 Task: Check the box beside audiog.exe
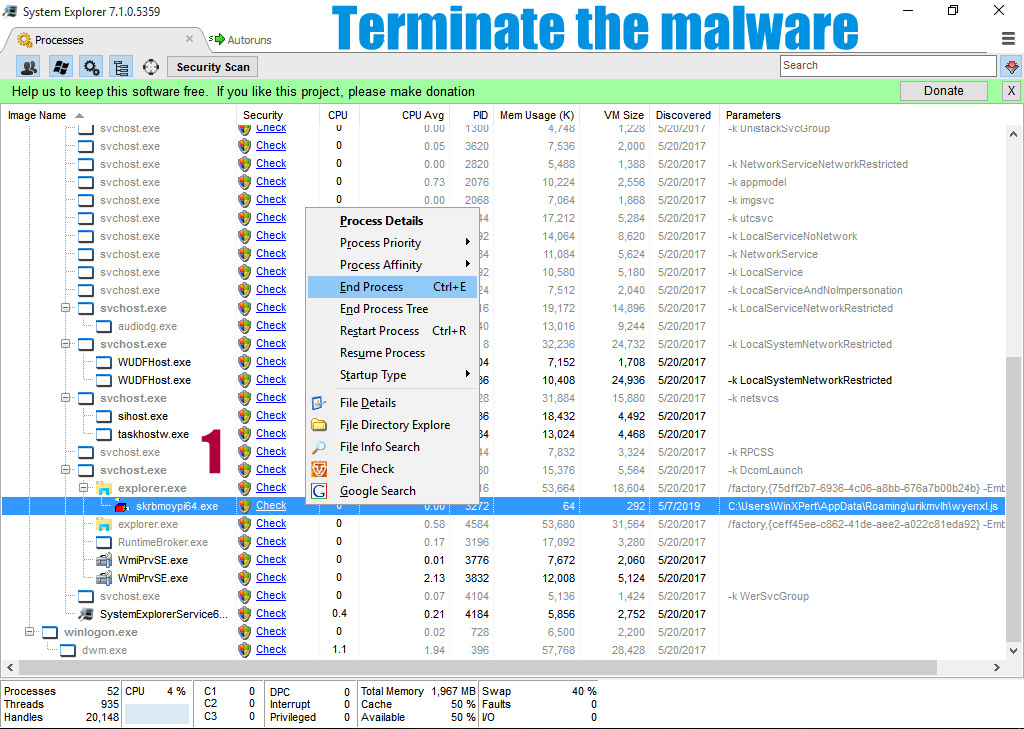point(103,325)
